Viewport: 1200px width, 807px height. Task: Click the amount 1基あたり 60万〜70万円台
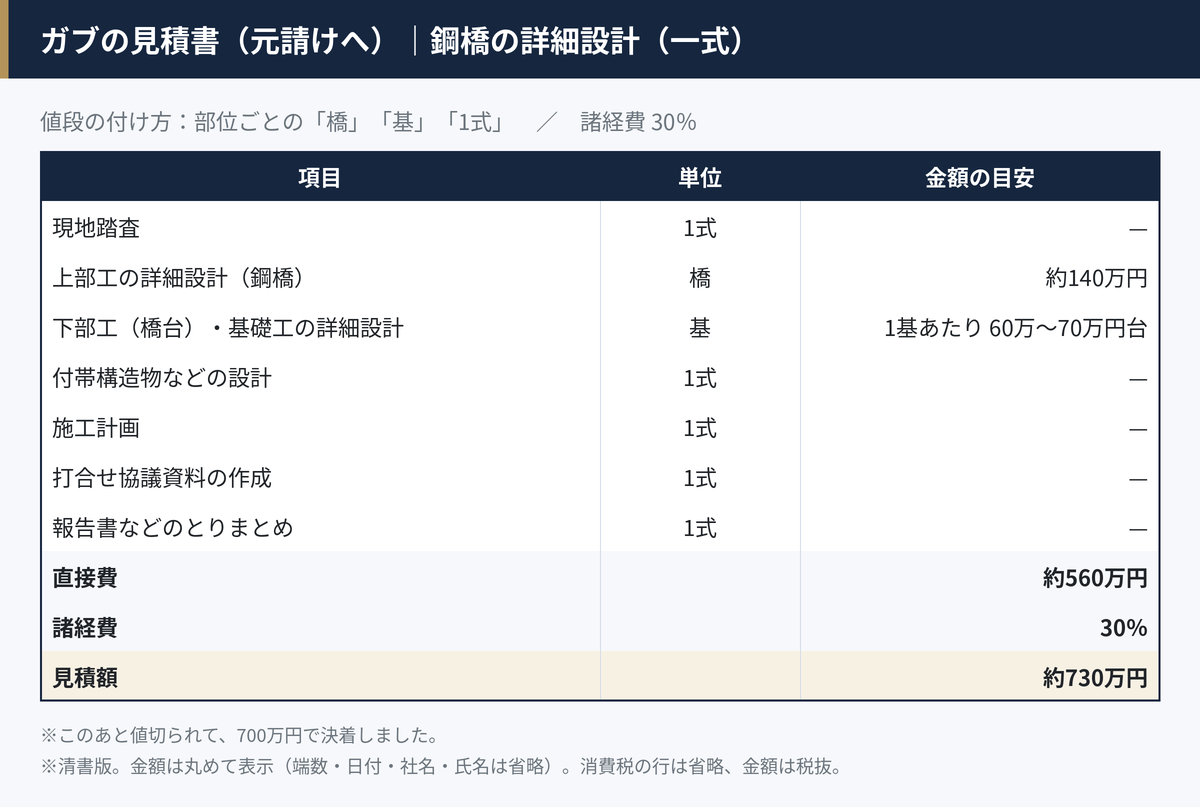1016,328
